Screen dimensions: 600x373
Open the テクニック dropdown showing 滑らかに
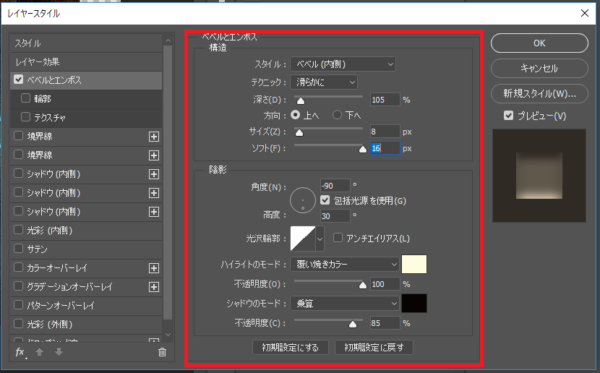tap(324, 82)
